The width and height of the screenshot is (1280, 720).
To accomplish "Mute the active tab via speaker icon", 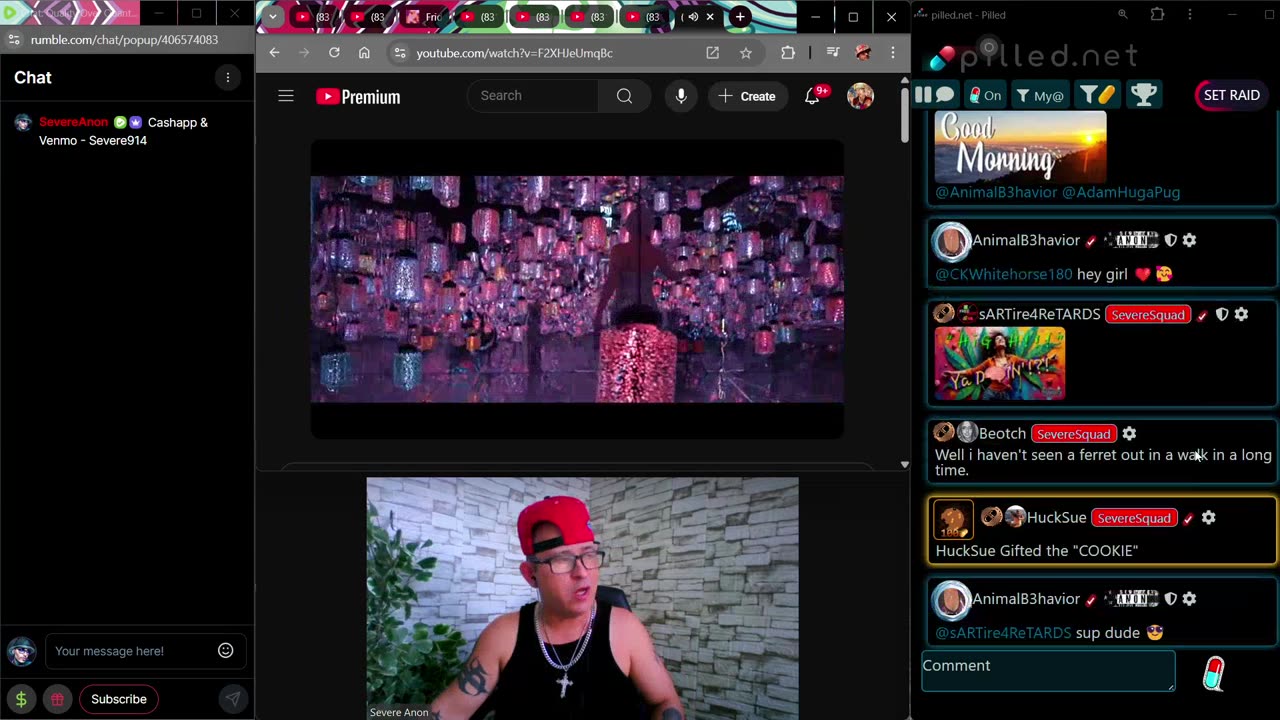I will 692,17.
